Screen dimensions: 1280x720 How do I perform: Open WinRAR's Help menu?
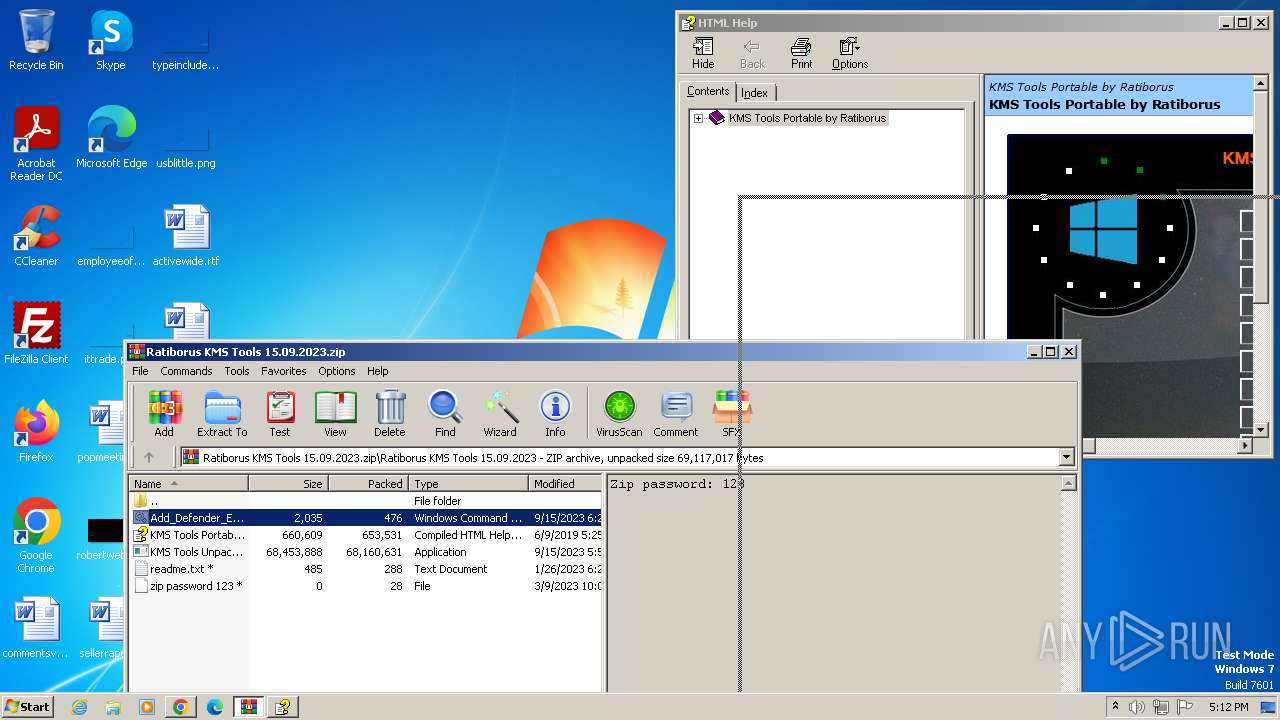pos(378,371)
